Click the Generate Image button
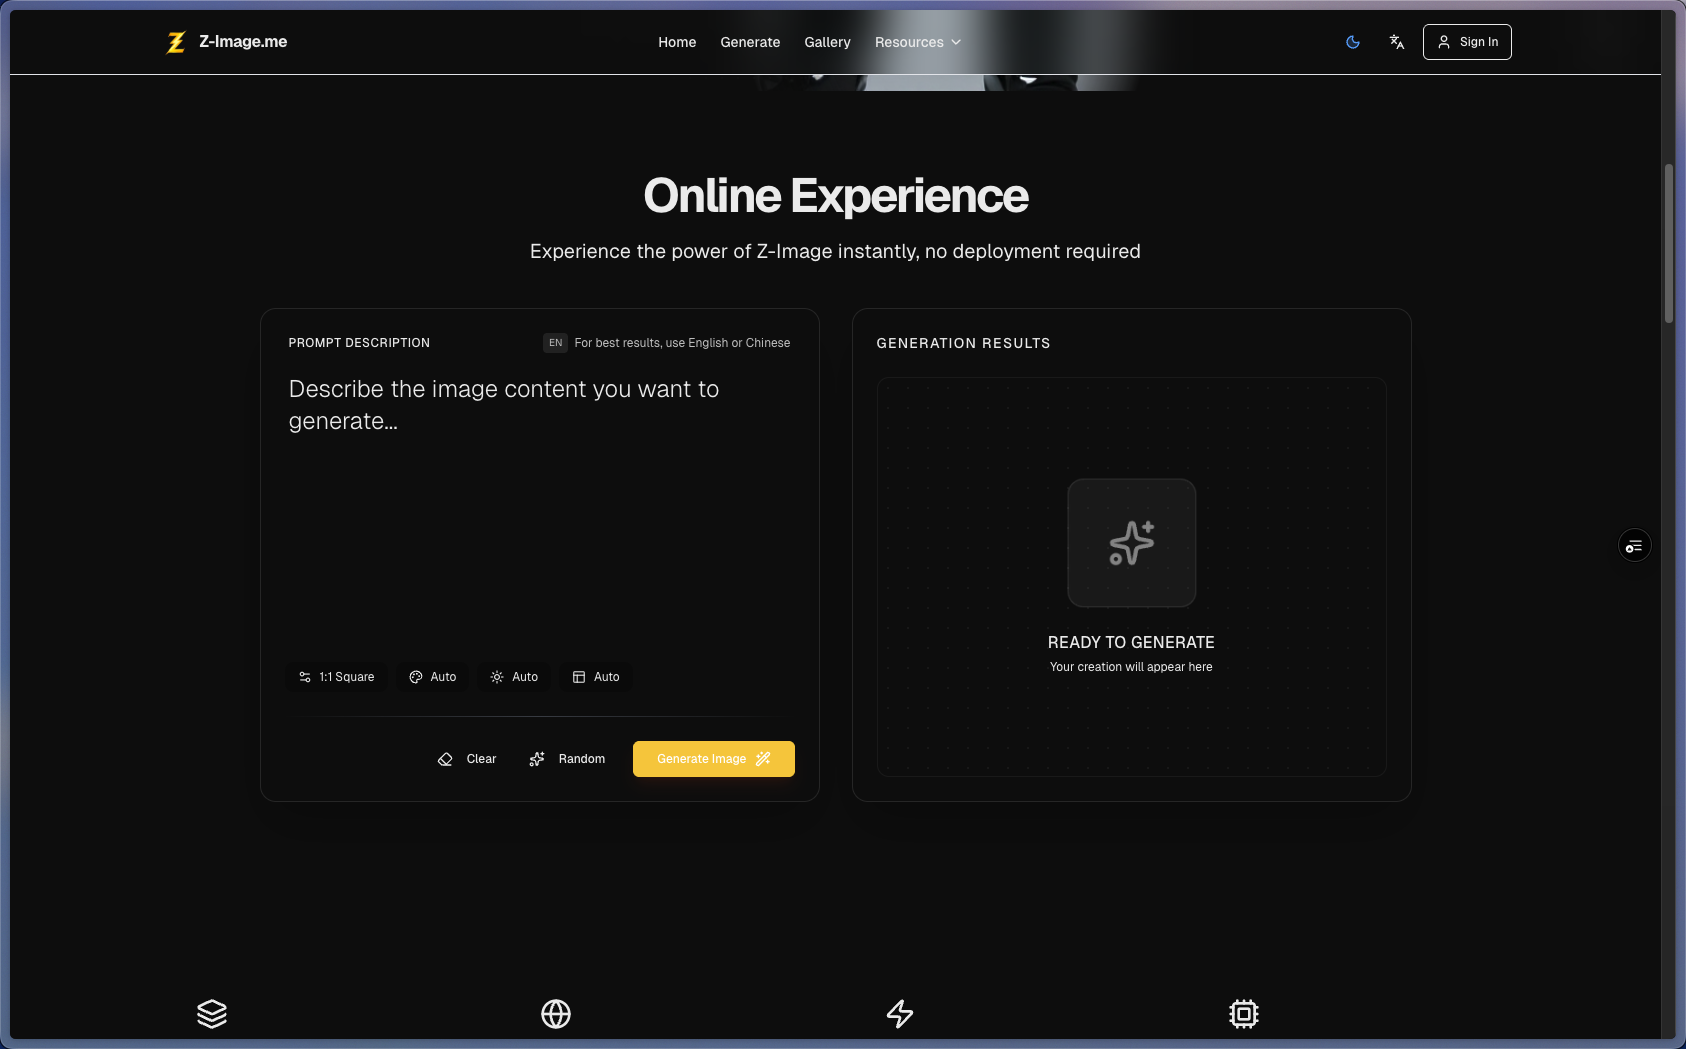Viewport: 1686px width, 1049px height. (x=713, y=759)
